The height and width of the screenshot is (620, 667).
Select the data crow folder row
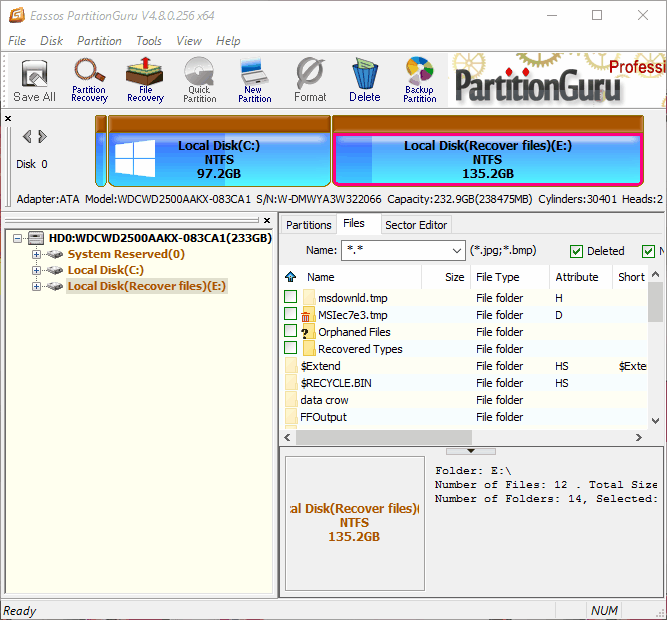tap(466, 400)
